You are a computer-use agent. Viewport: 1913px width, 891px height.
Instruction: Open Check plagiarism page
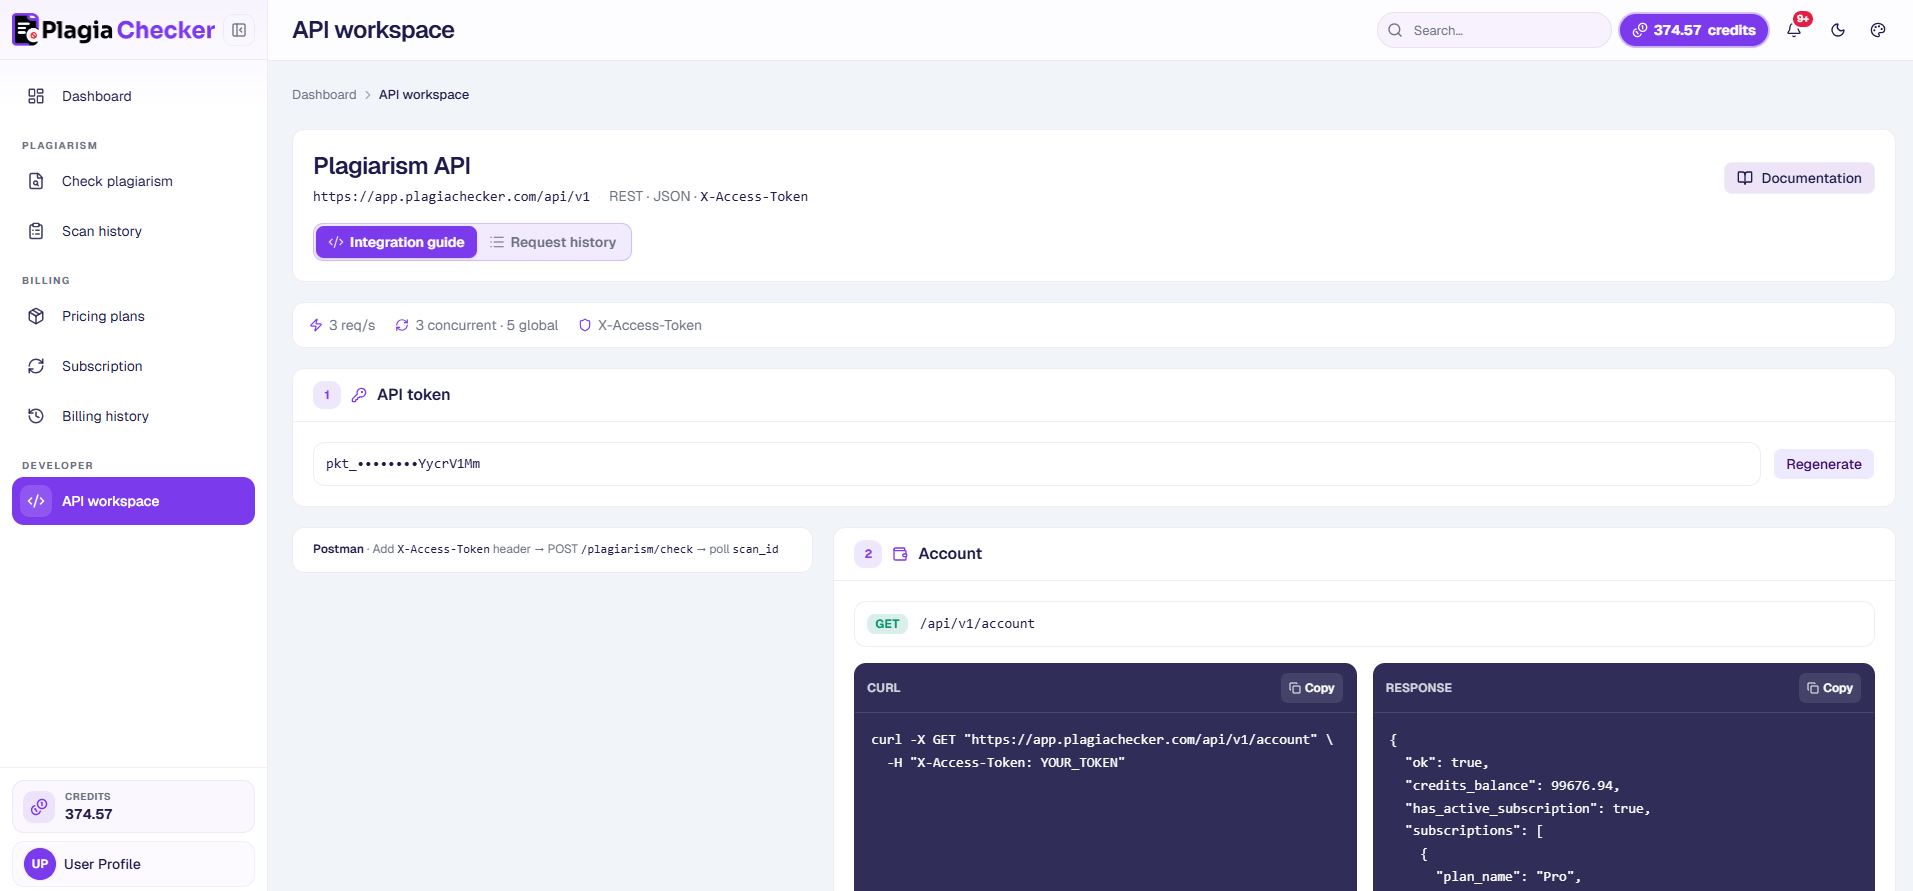point(133,181)
